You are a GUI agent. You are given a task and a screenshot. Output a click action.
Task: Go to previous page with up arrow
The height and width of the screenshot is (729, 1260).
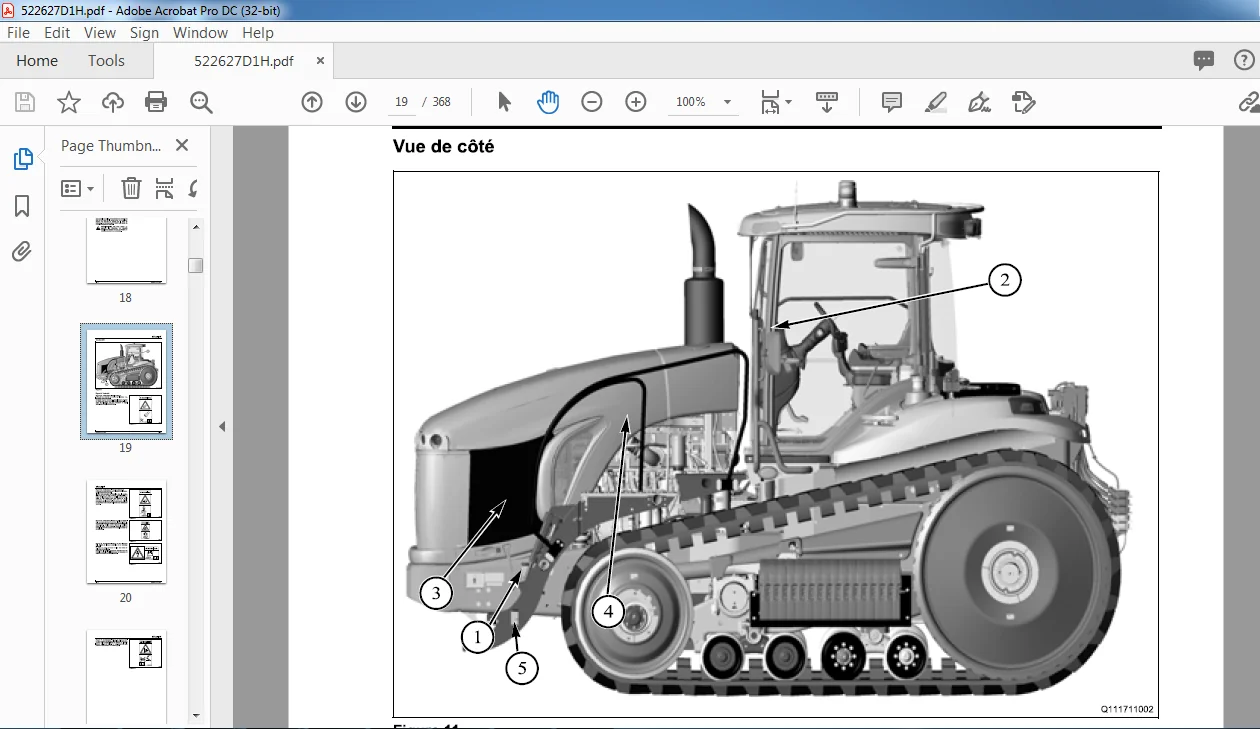pos(312,102)
